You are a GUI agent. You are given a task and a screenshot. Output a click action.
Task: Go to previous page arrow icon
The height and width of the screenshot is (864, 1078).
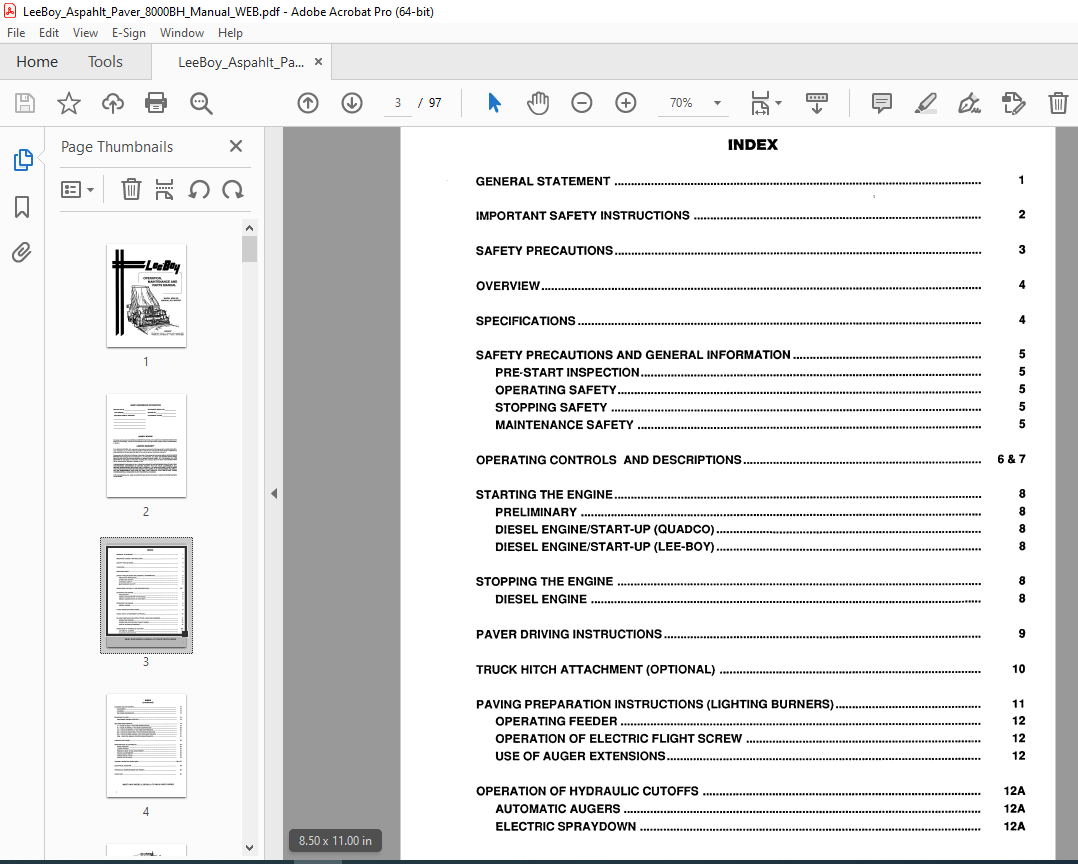pyautogui.click(x=308, y=103)
